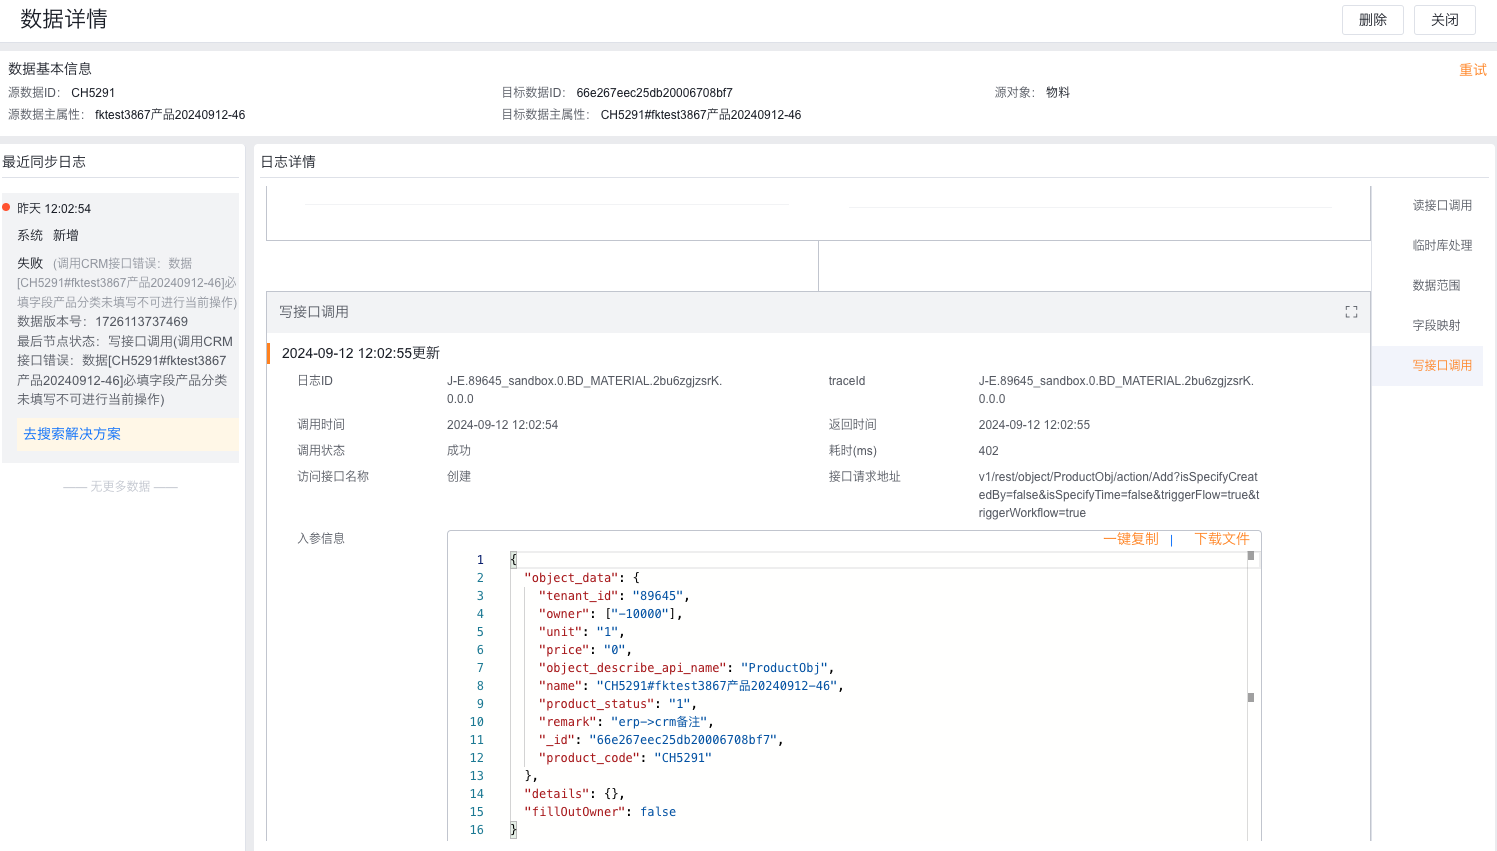Click target main attribute CH5291#fktest3867产品20240912-46
Image resolution: width=1497 pixels, height=851 pixels.
coord(701,115)
